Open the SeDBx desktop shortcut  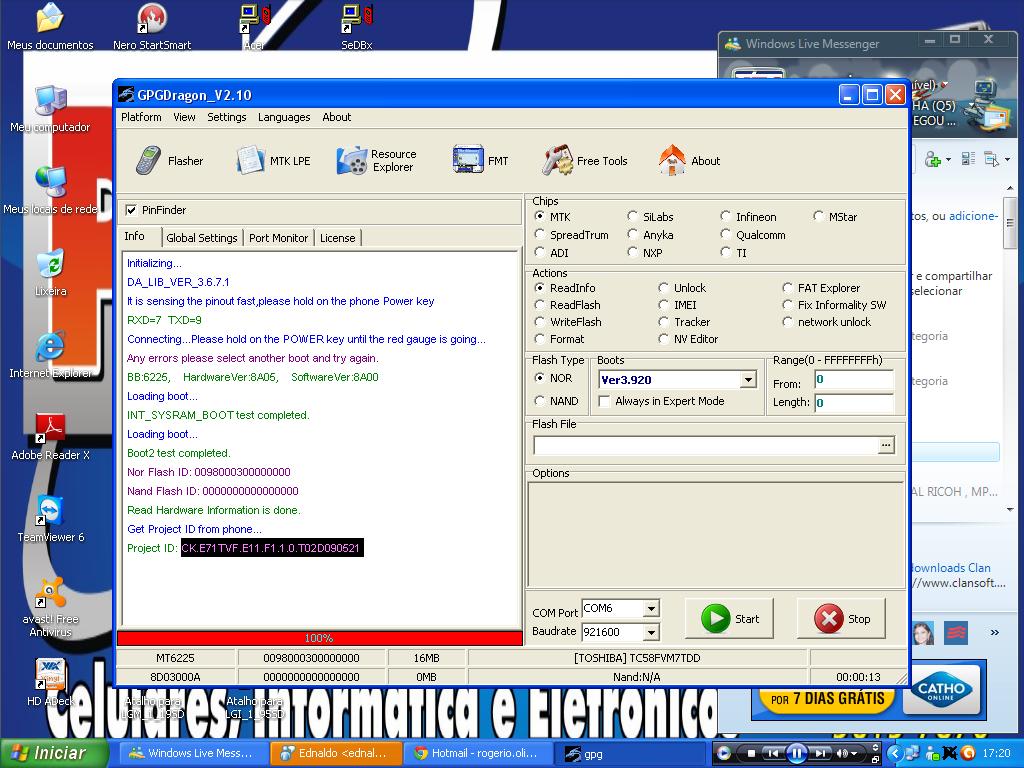coord(357,27)
